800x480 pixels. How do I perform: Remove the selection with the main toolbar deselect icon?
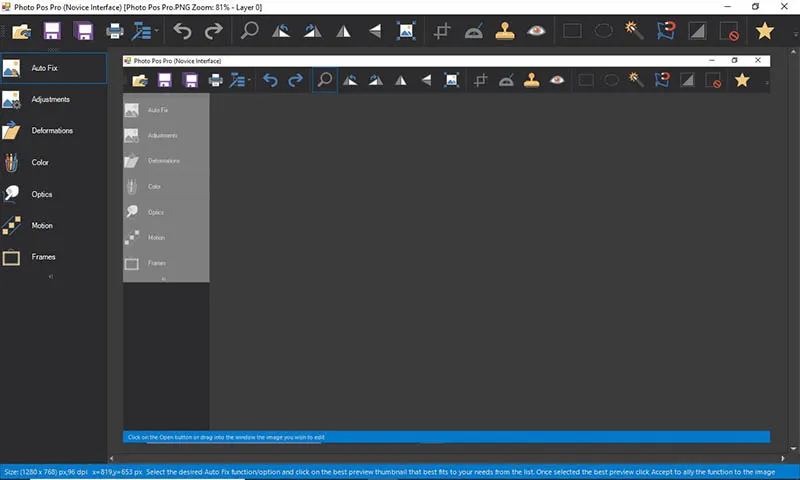(729, 31)
